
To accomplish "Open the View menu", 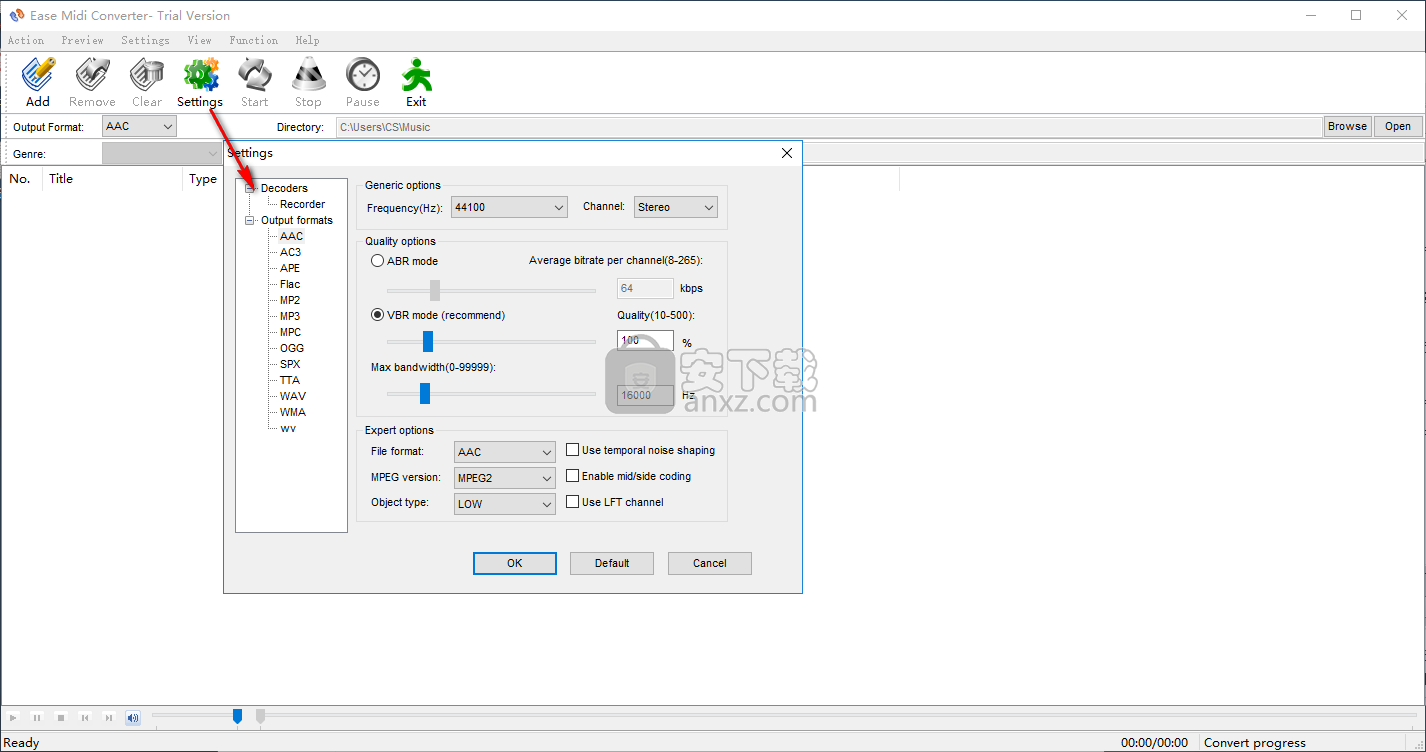I will (199, 40).
